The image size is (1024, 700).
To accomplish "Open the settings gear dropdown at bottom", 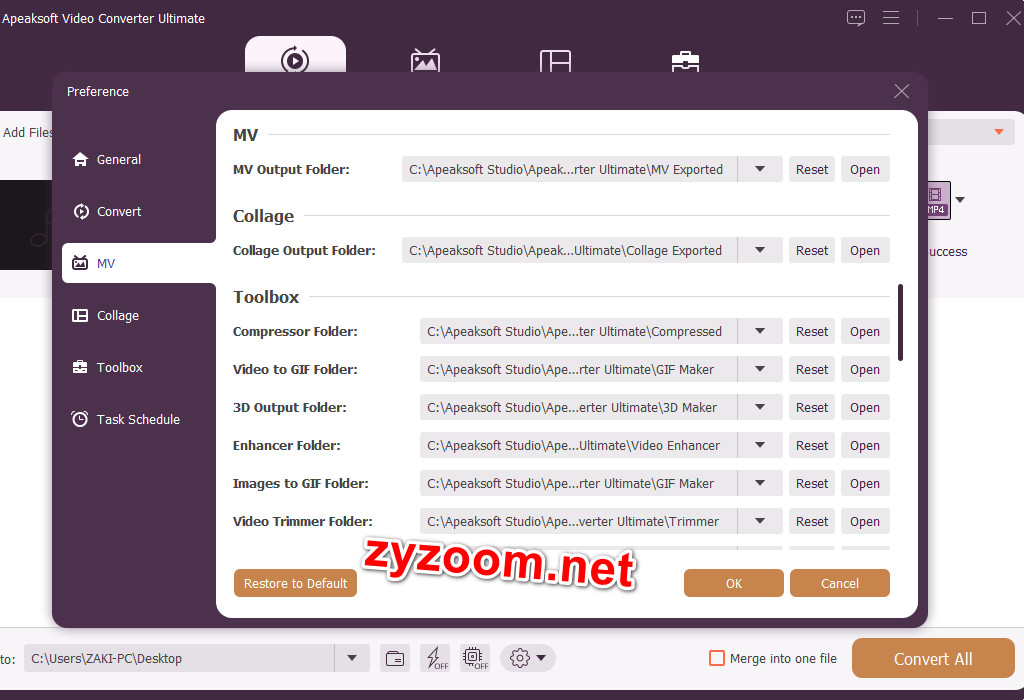I will [x=528, y=658].
